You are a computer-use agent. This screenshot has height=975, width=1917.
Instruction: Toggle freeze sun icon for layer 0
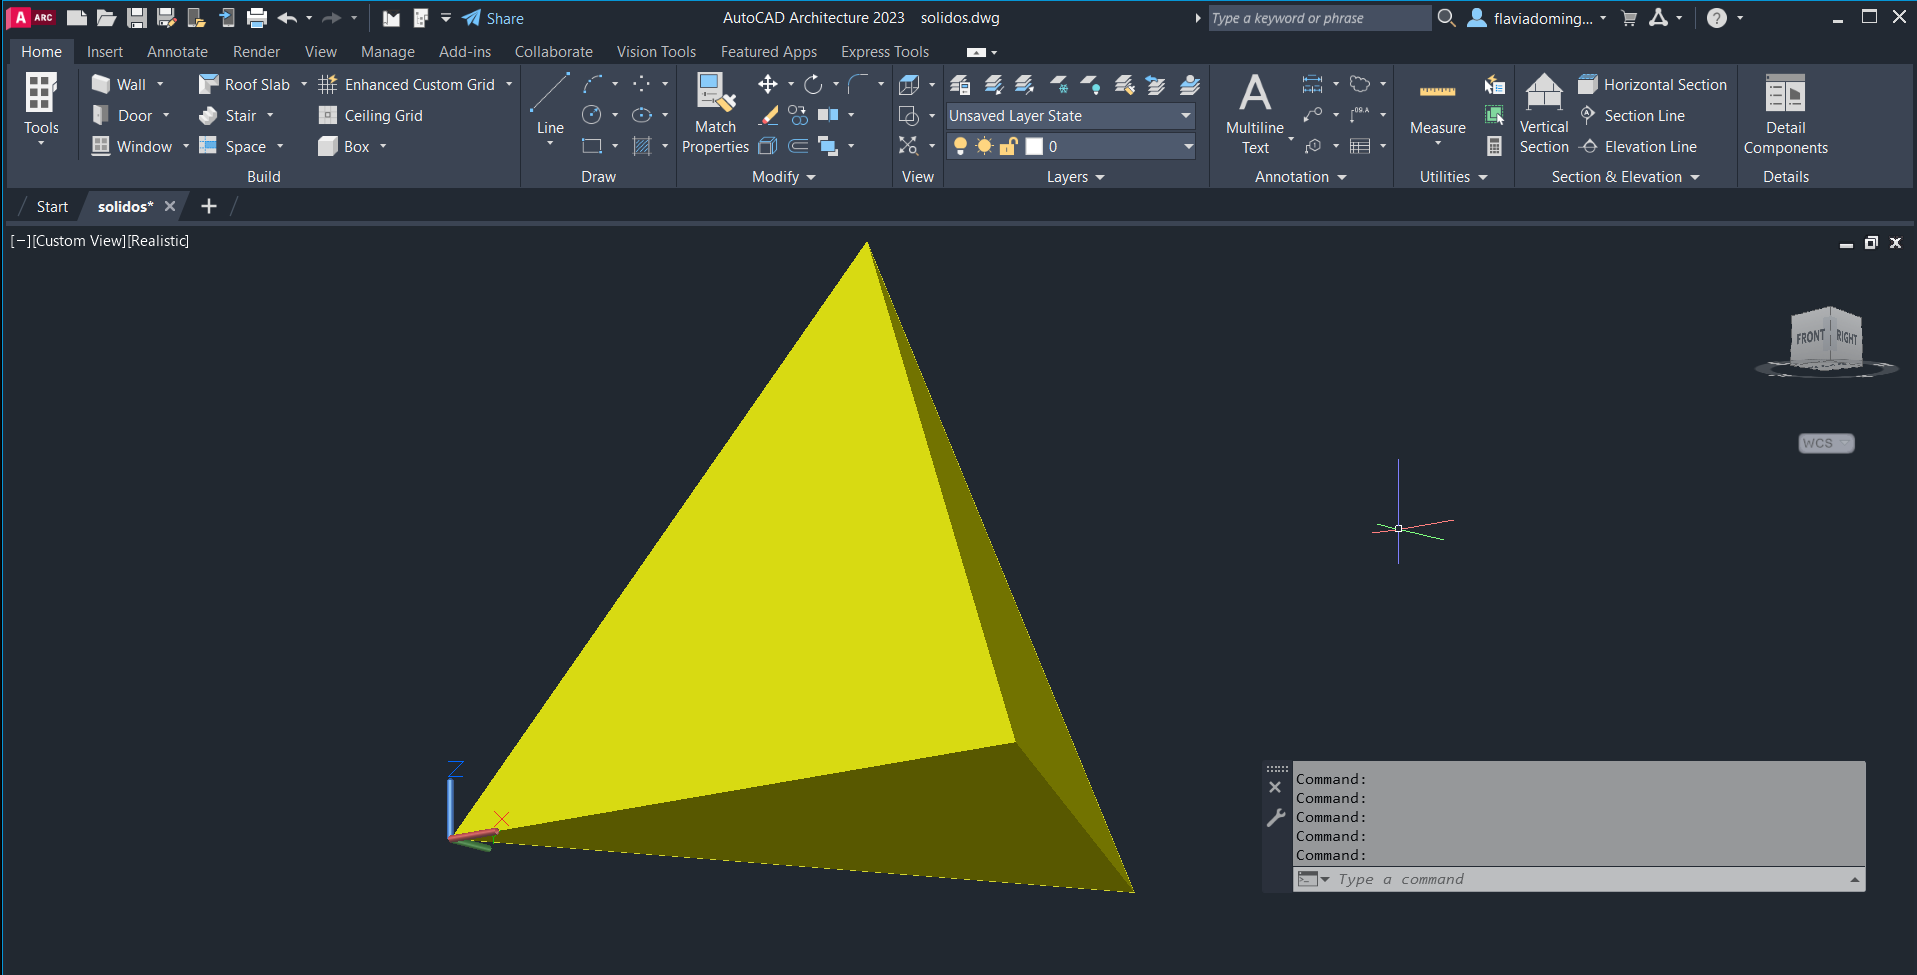coord(984,147)
